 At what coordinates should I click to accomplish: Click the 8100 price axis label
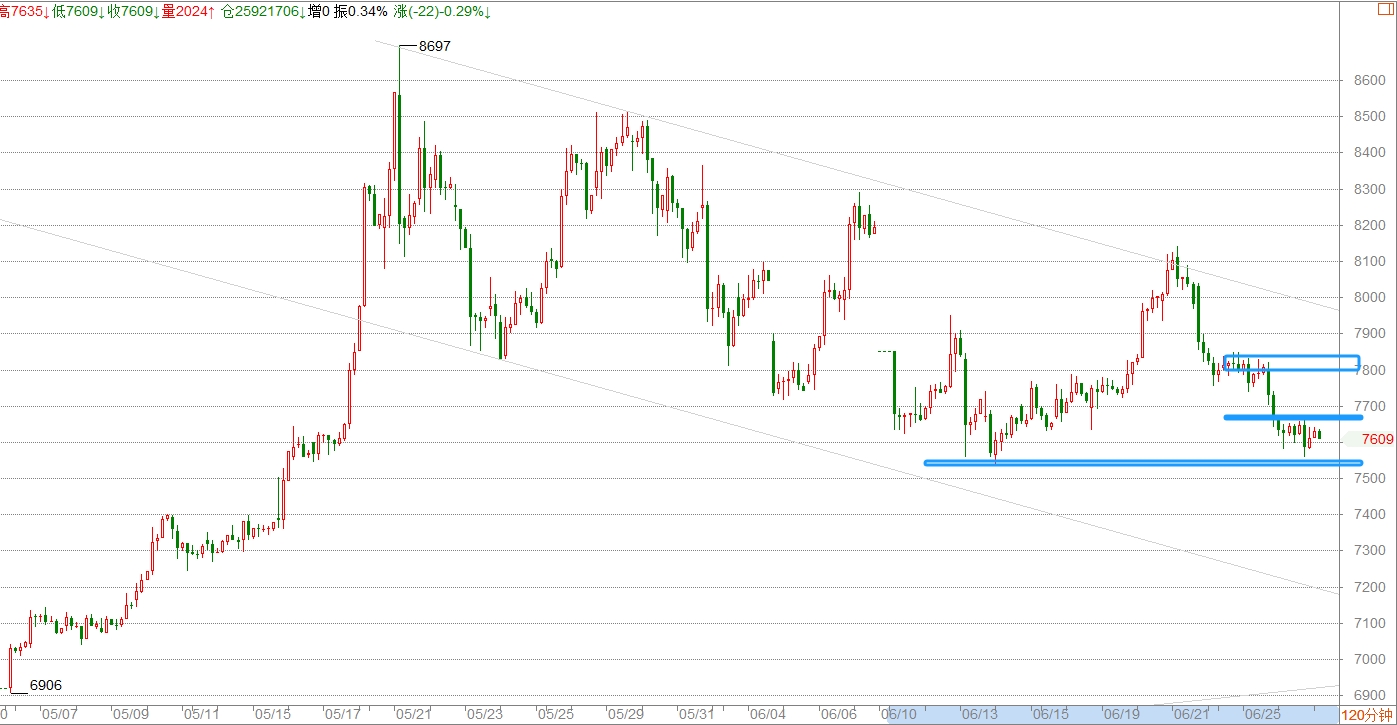(x=1370, y=262)
